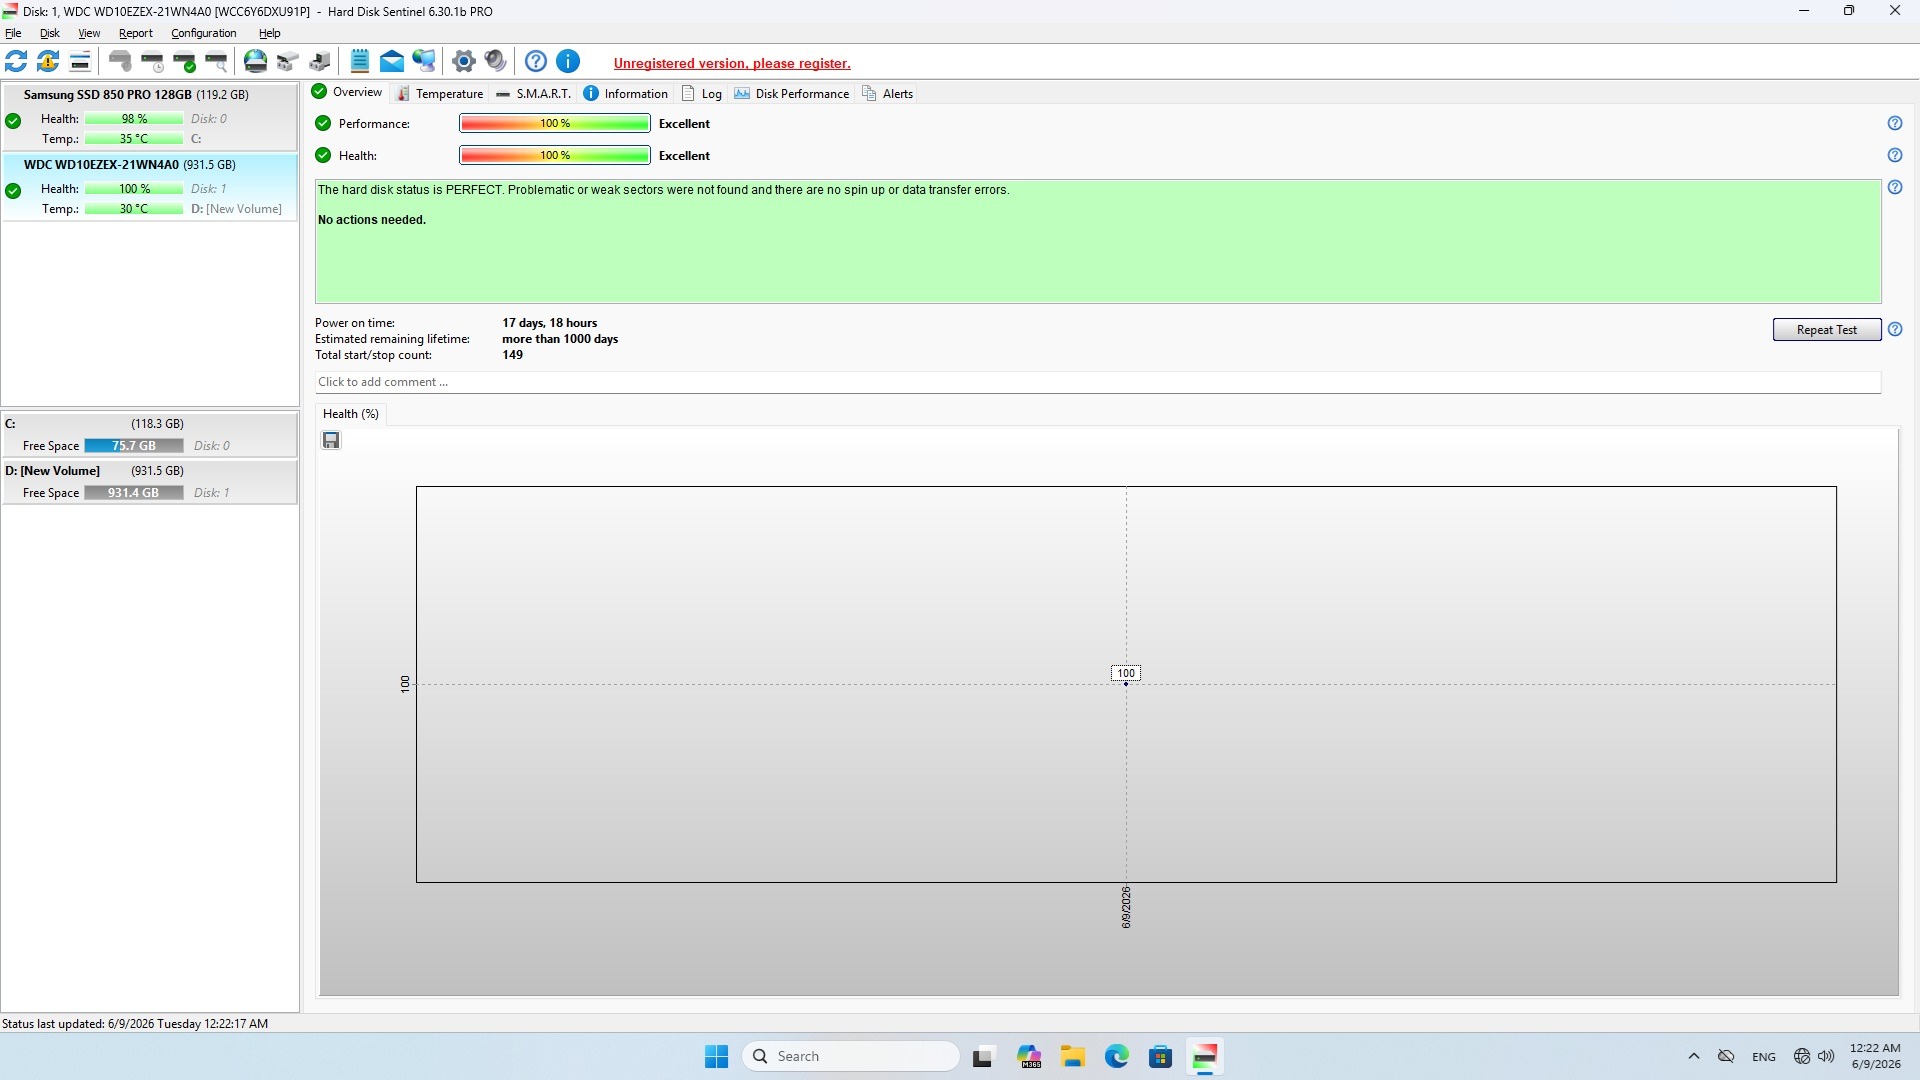
Task: Switch to the Alerts tab
Action: (888, 94)
